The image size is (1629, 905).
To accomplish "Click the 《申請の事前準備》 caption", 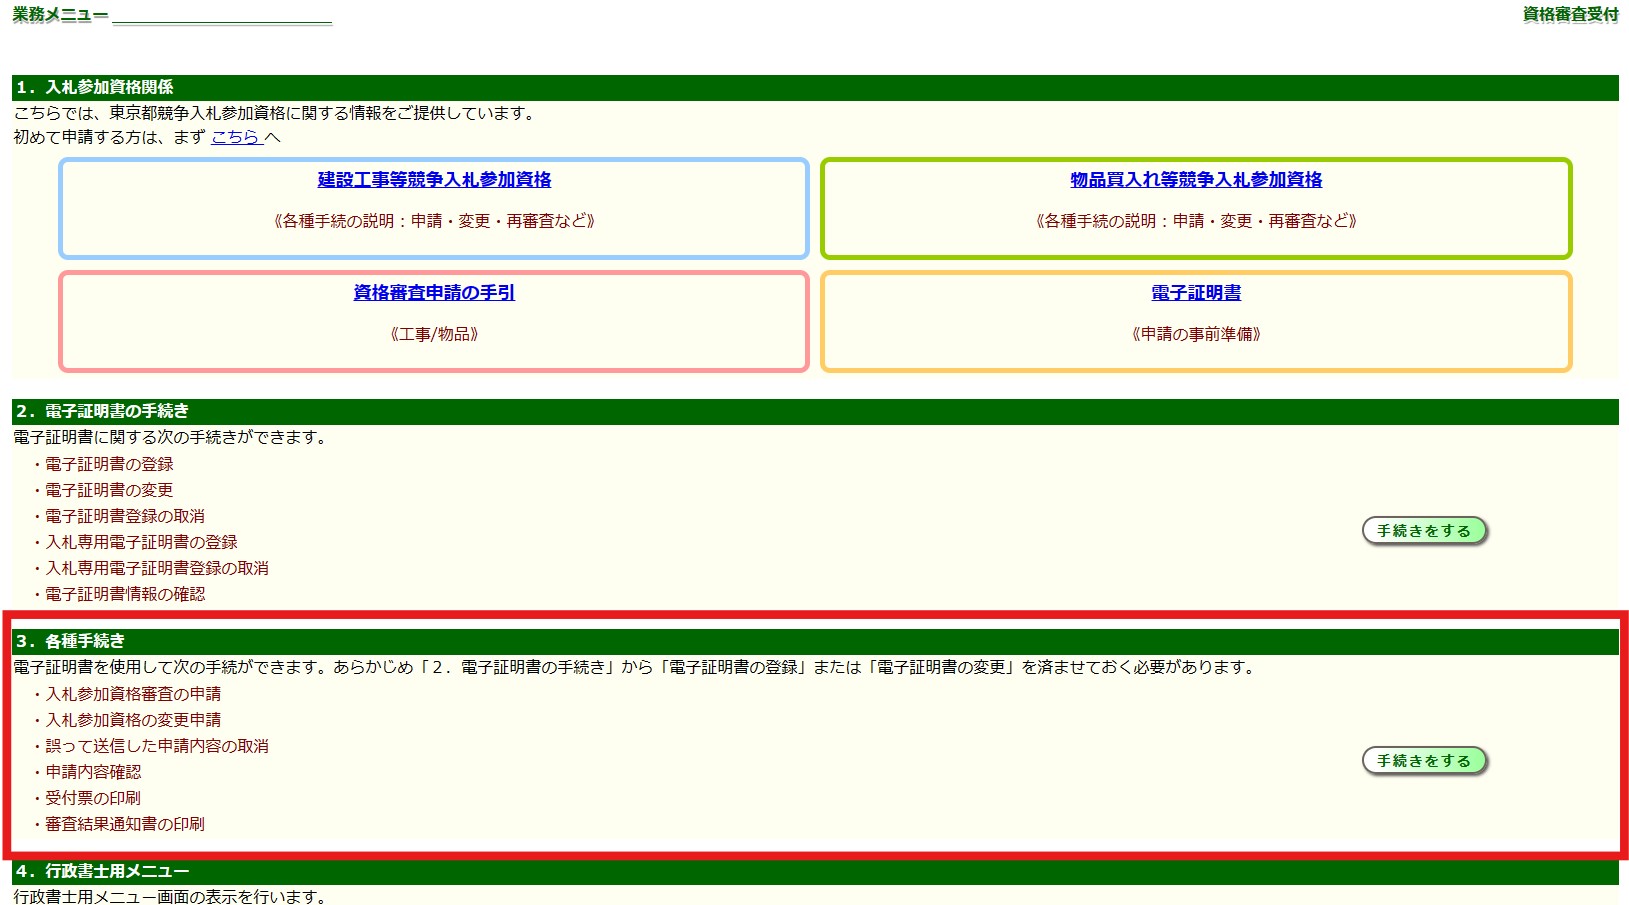I will [1196, 334].
